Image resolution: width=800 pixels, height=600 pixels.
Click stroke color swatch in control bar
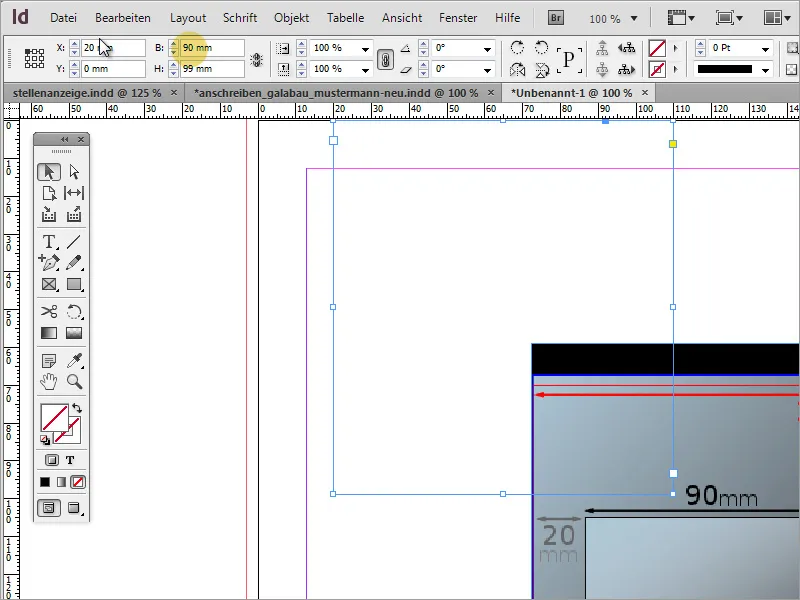tap(657, 69)
